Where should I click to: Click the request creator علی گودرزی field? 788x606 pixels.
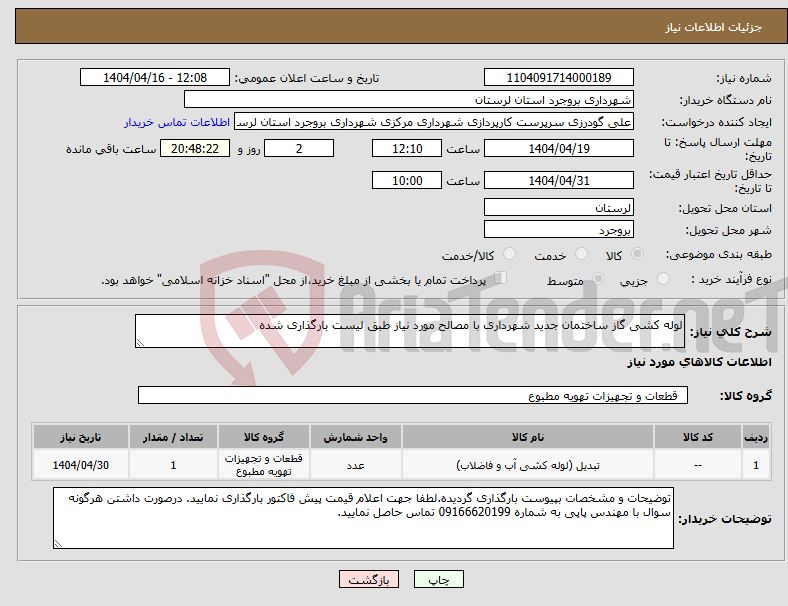coord(434,122)
